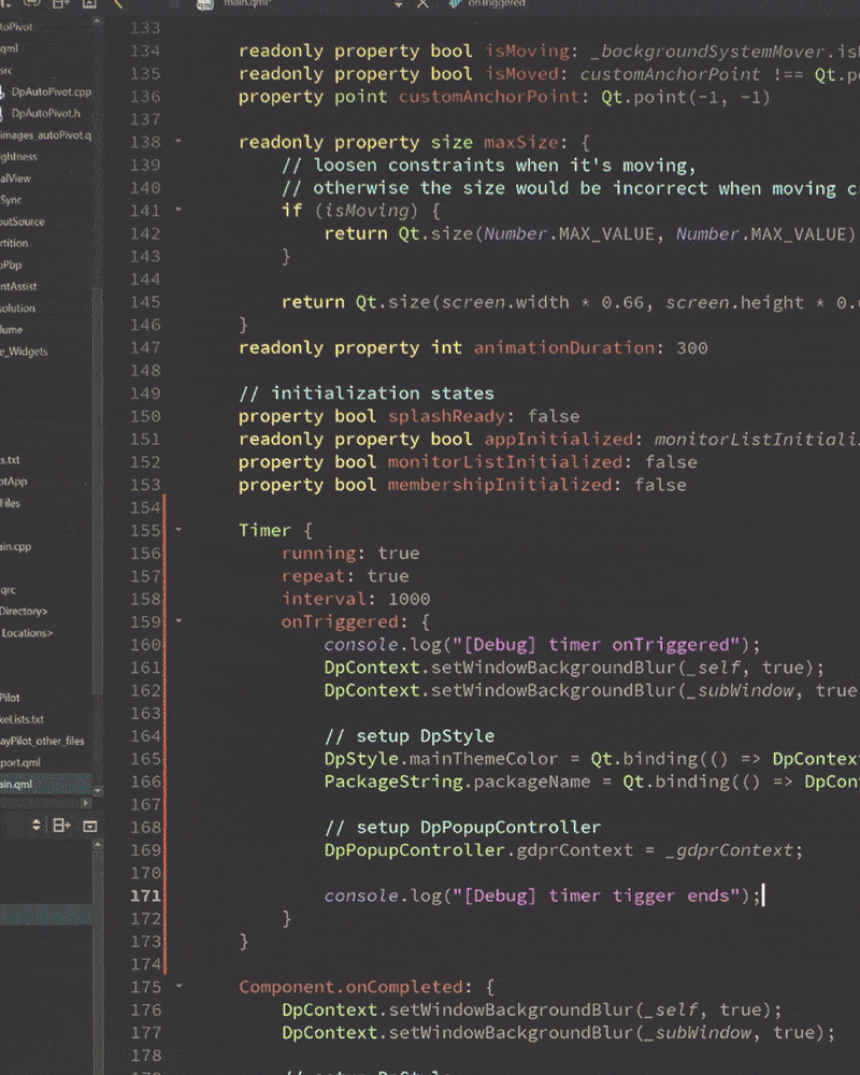Click the project tree horizontal scroll-right arrow
Screen dimensions: 860x1075
[86, 803]
